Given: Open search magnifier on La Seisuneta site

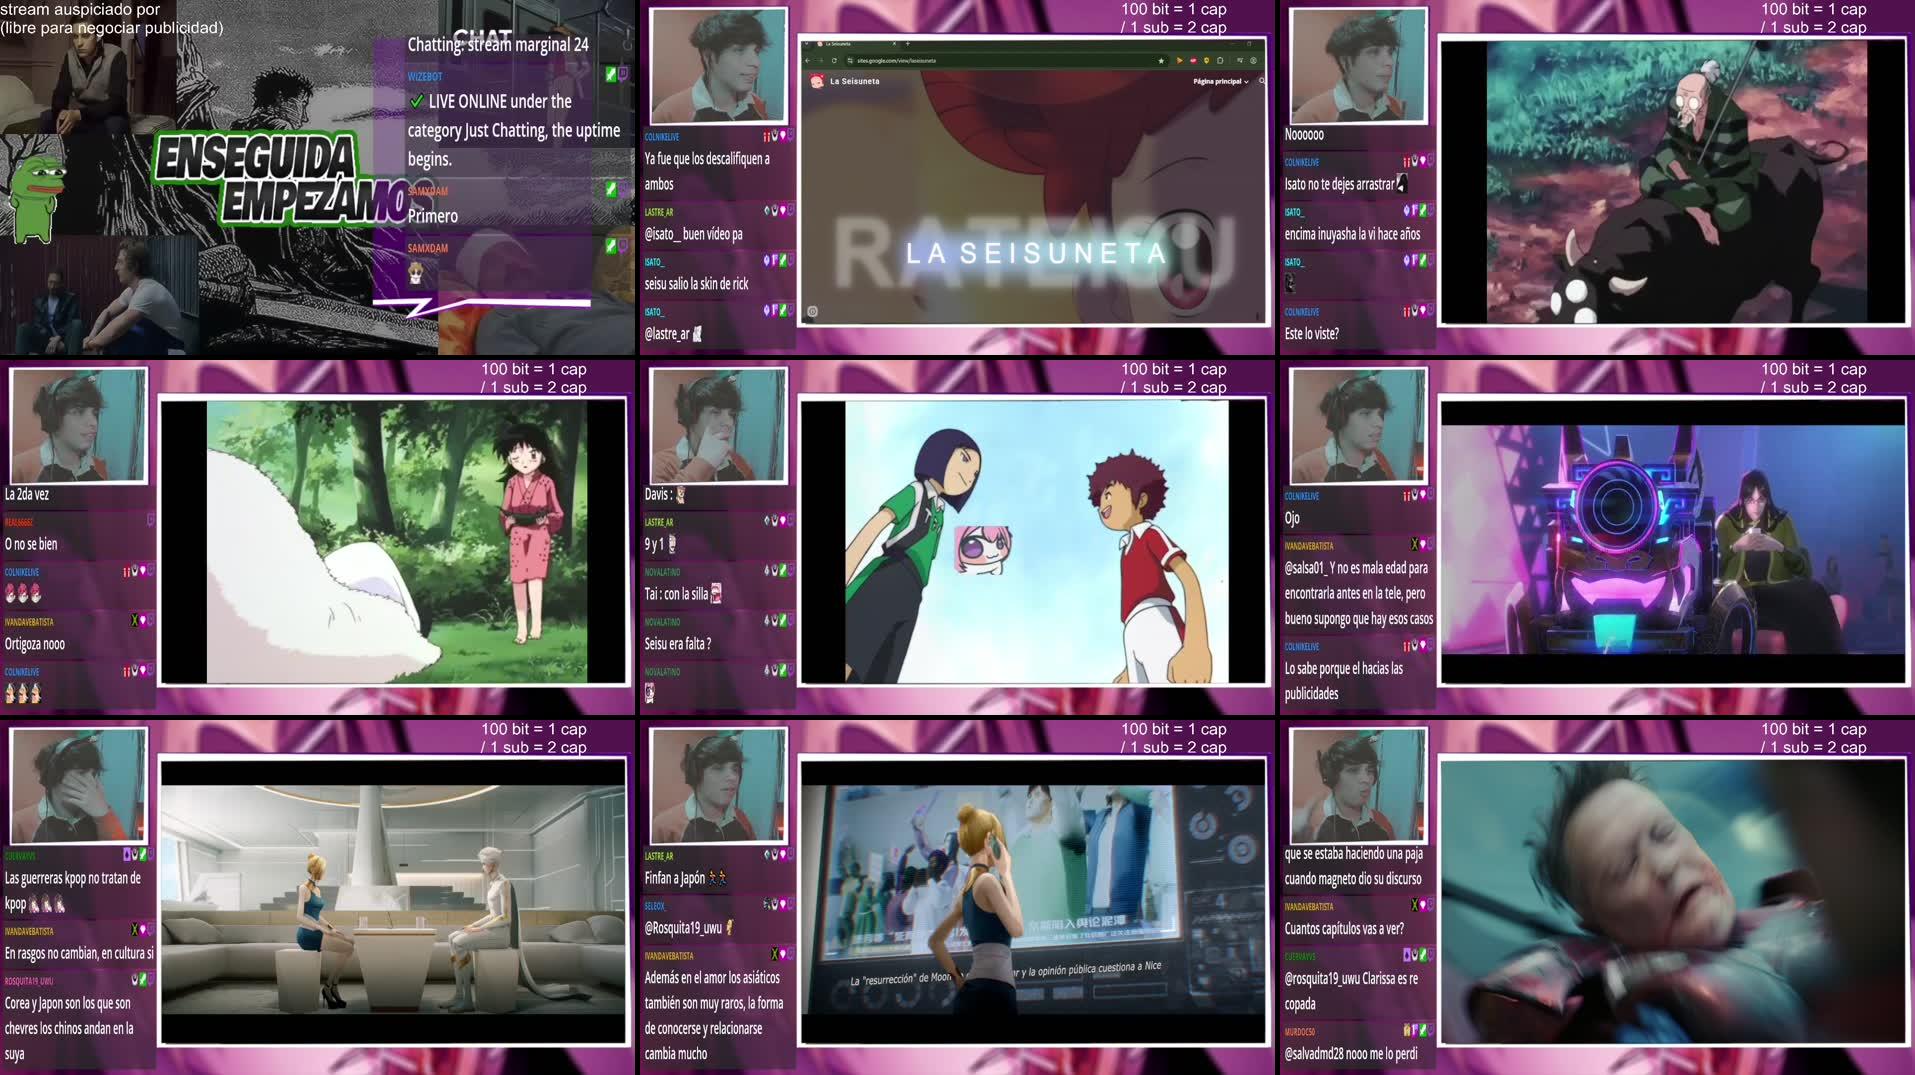Looking at the screenshot, I should point(1262,81).
